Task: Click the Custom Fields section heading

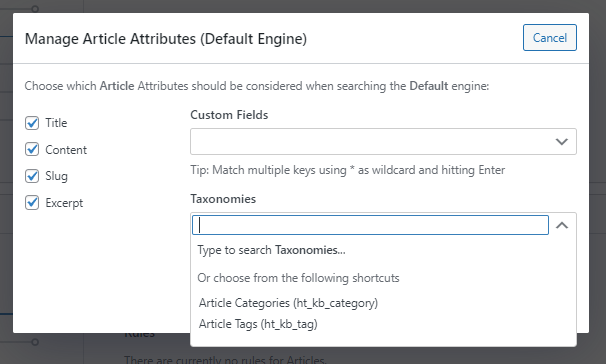Action: pyautogui.click(x=229, y=115)
